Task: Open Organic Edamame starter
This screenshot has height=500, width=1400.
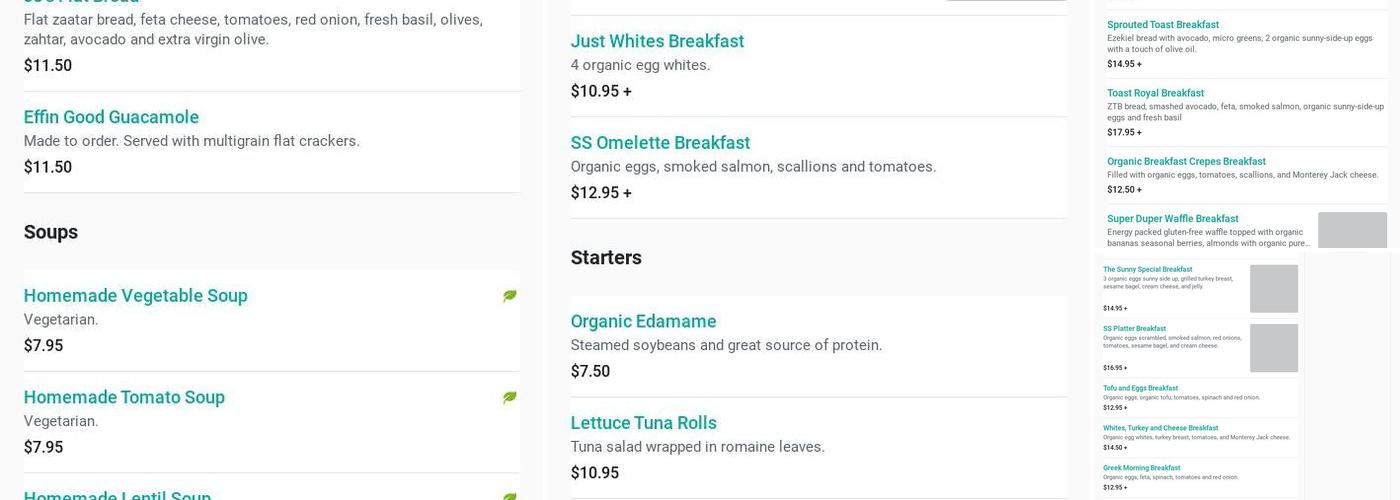Action: click(x=643, y=321)
